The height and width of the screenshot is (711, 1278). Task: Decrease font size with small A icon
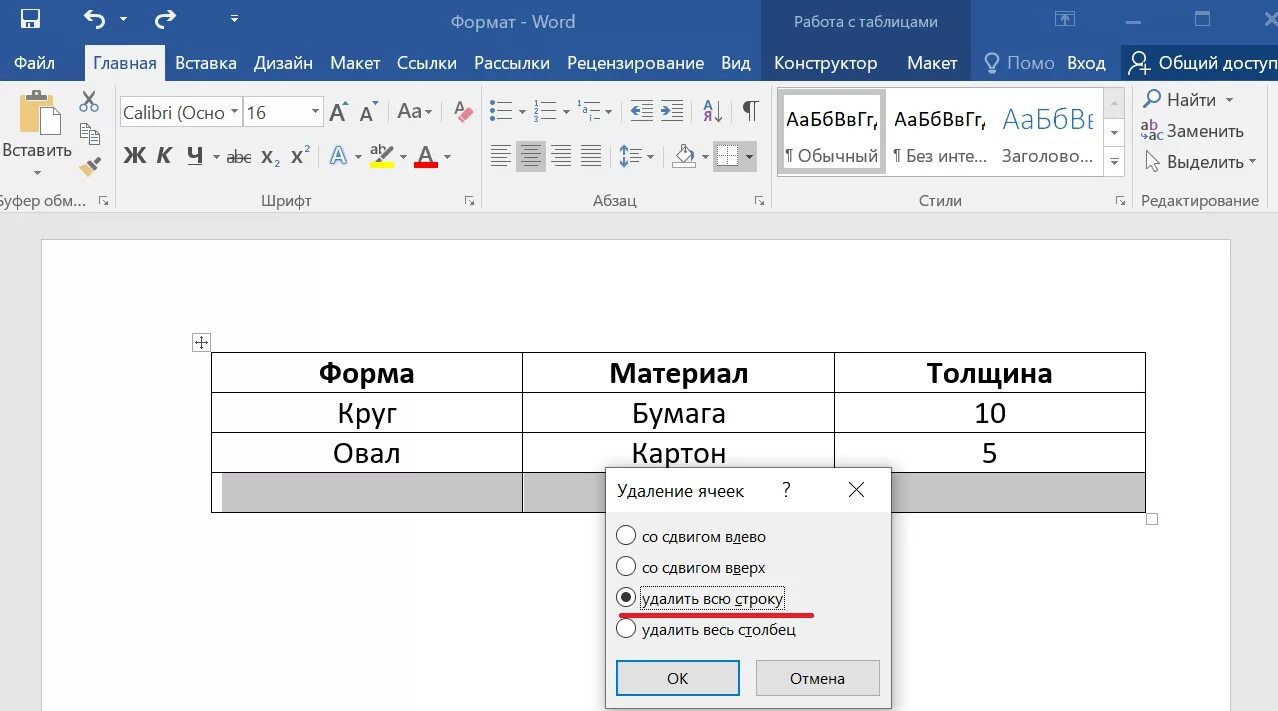368,112
